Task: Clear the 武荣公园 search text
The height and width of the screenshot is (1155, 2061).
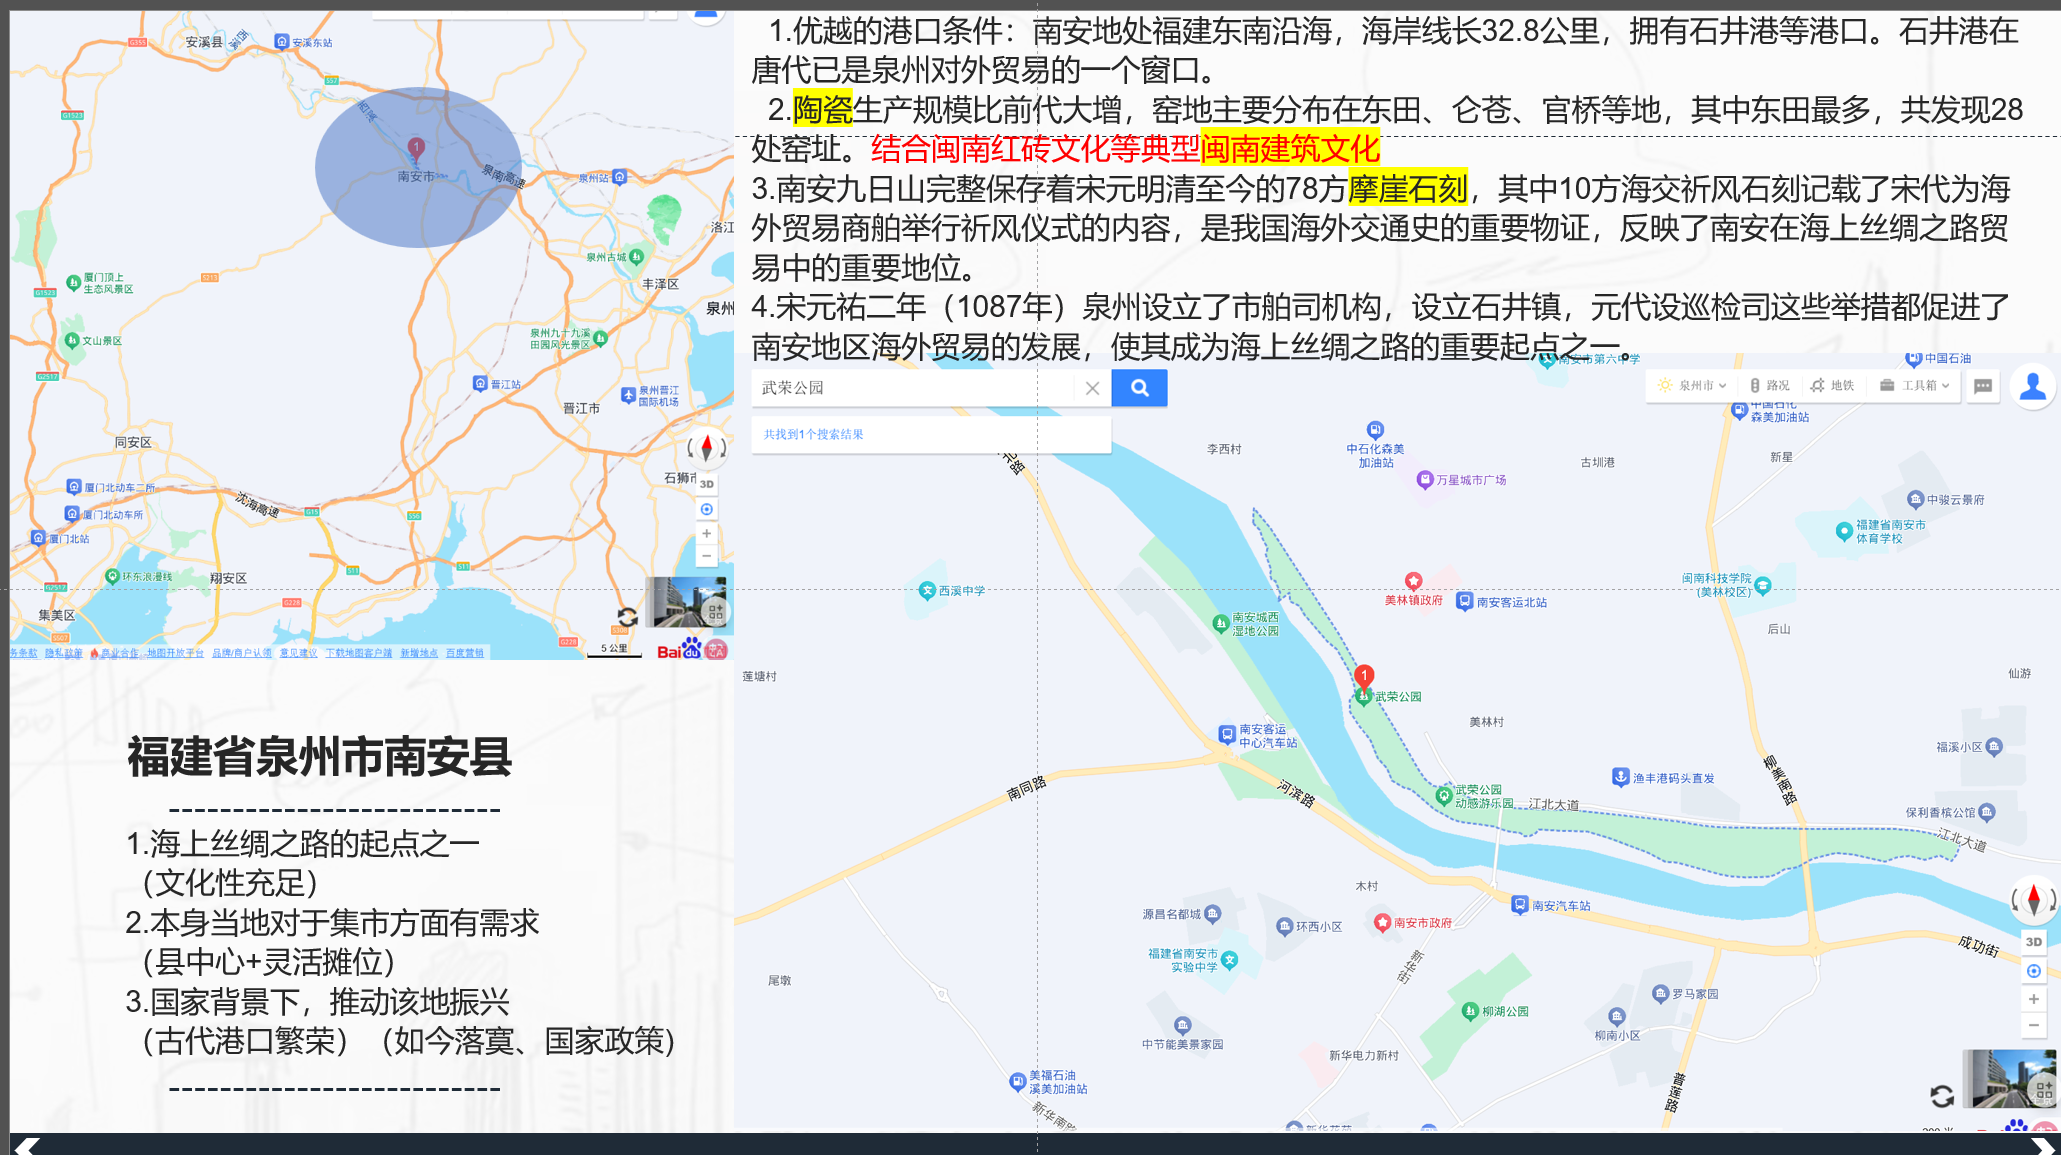Action: point(1092,388)
